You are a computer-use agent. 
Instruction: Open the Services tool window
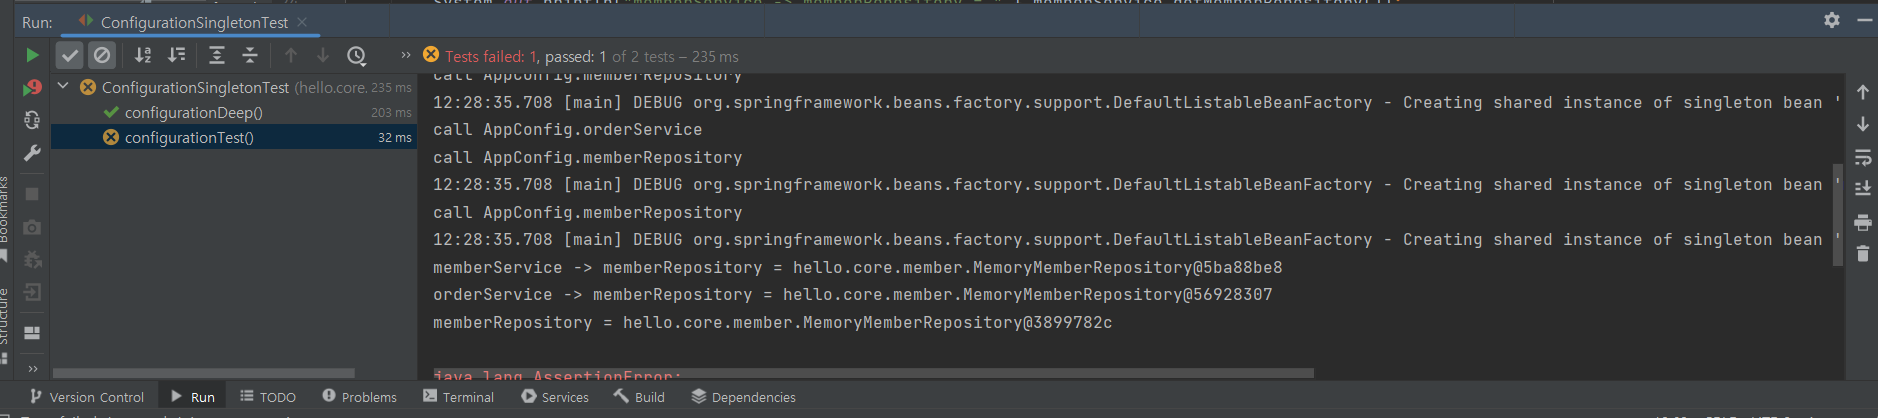(555, 397)
